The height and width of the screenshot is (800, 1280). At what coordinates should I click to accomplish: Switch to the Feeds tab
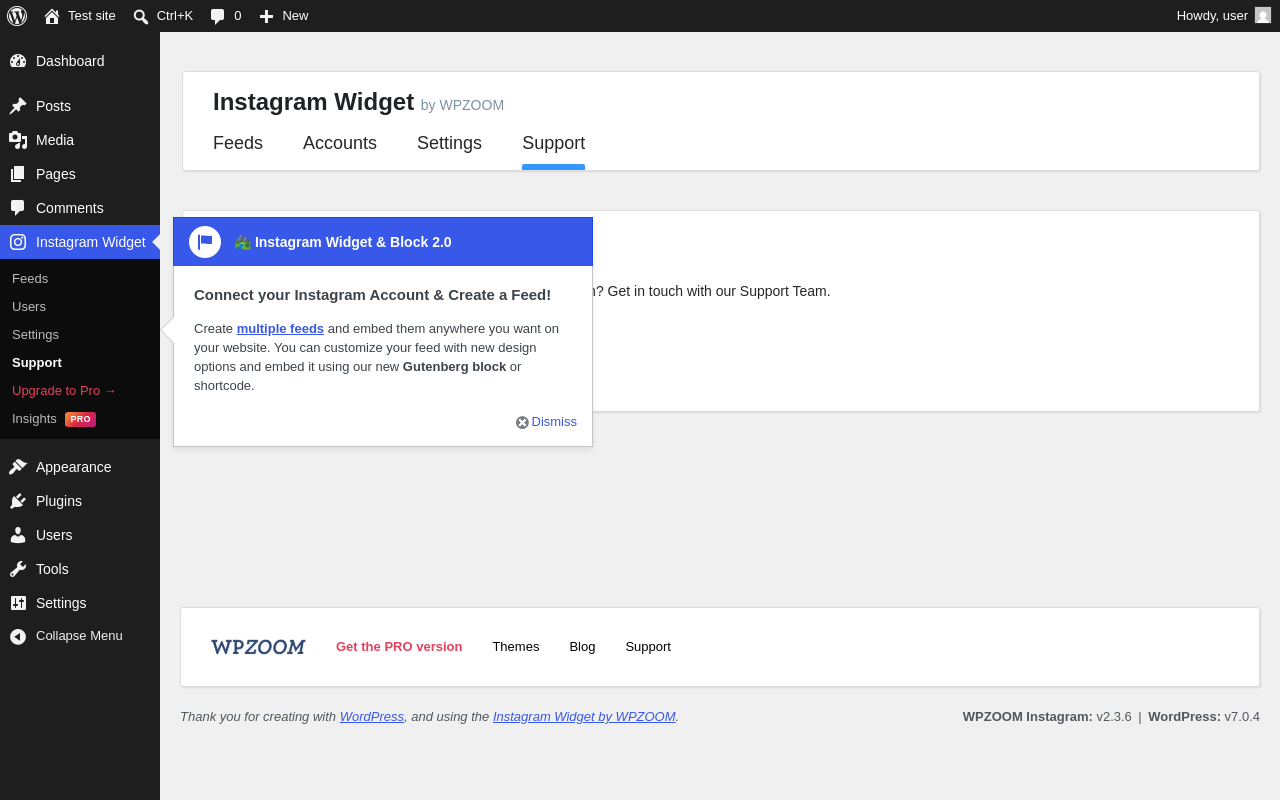coord(238,143)
